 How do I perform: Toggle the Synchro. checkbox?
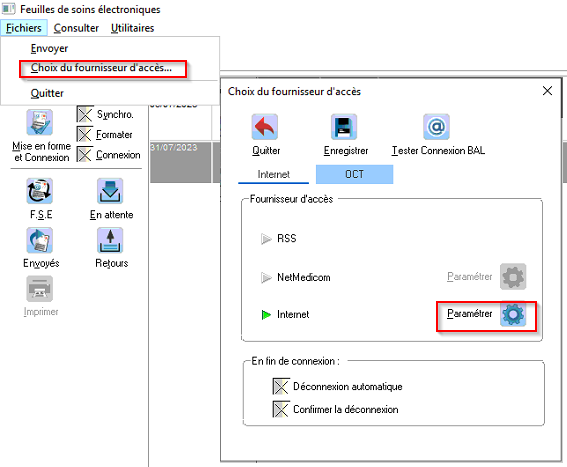[85, 115]
